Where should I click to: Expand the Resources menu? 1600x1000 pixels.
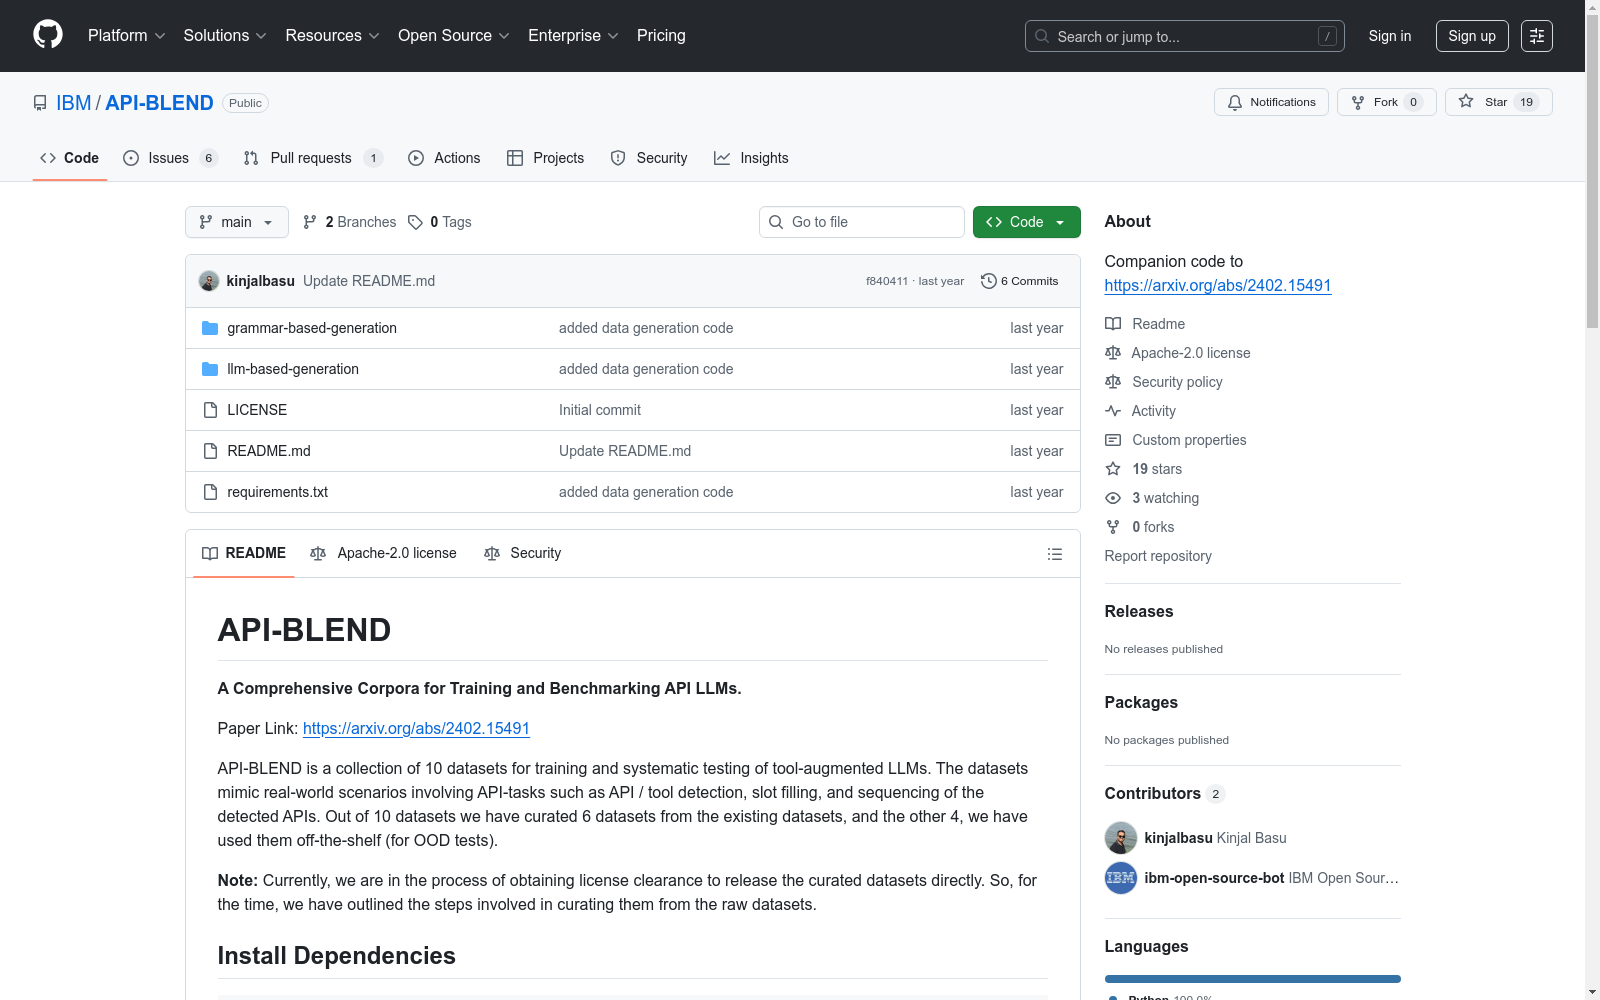point(333,36)
